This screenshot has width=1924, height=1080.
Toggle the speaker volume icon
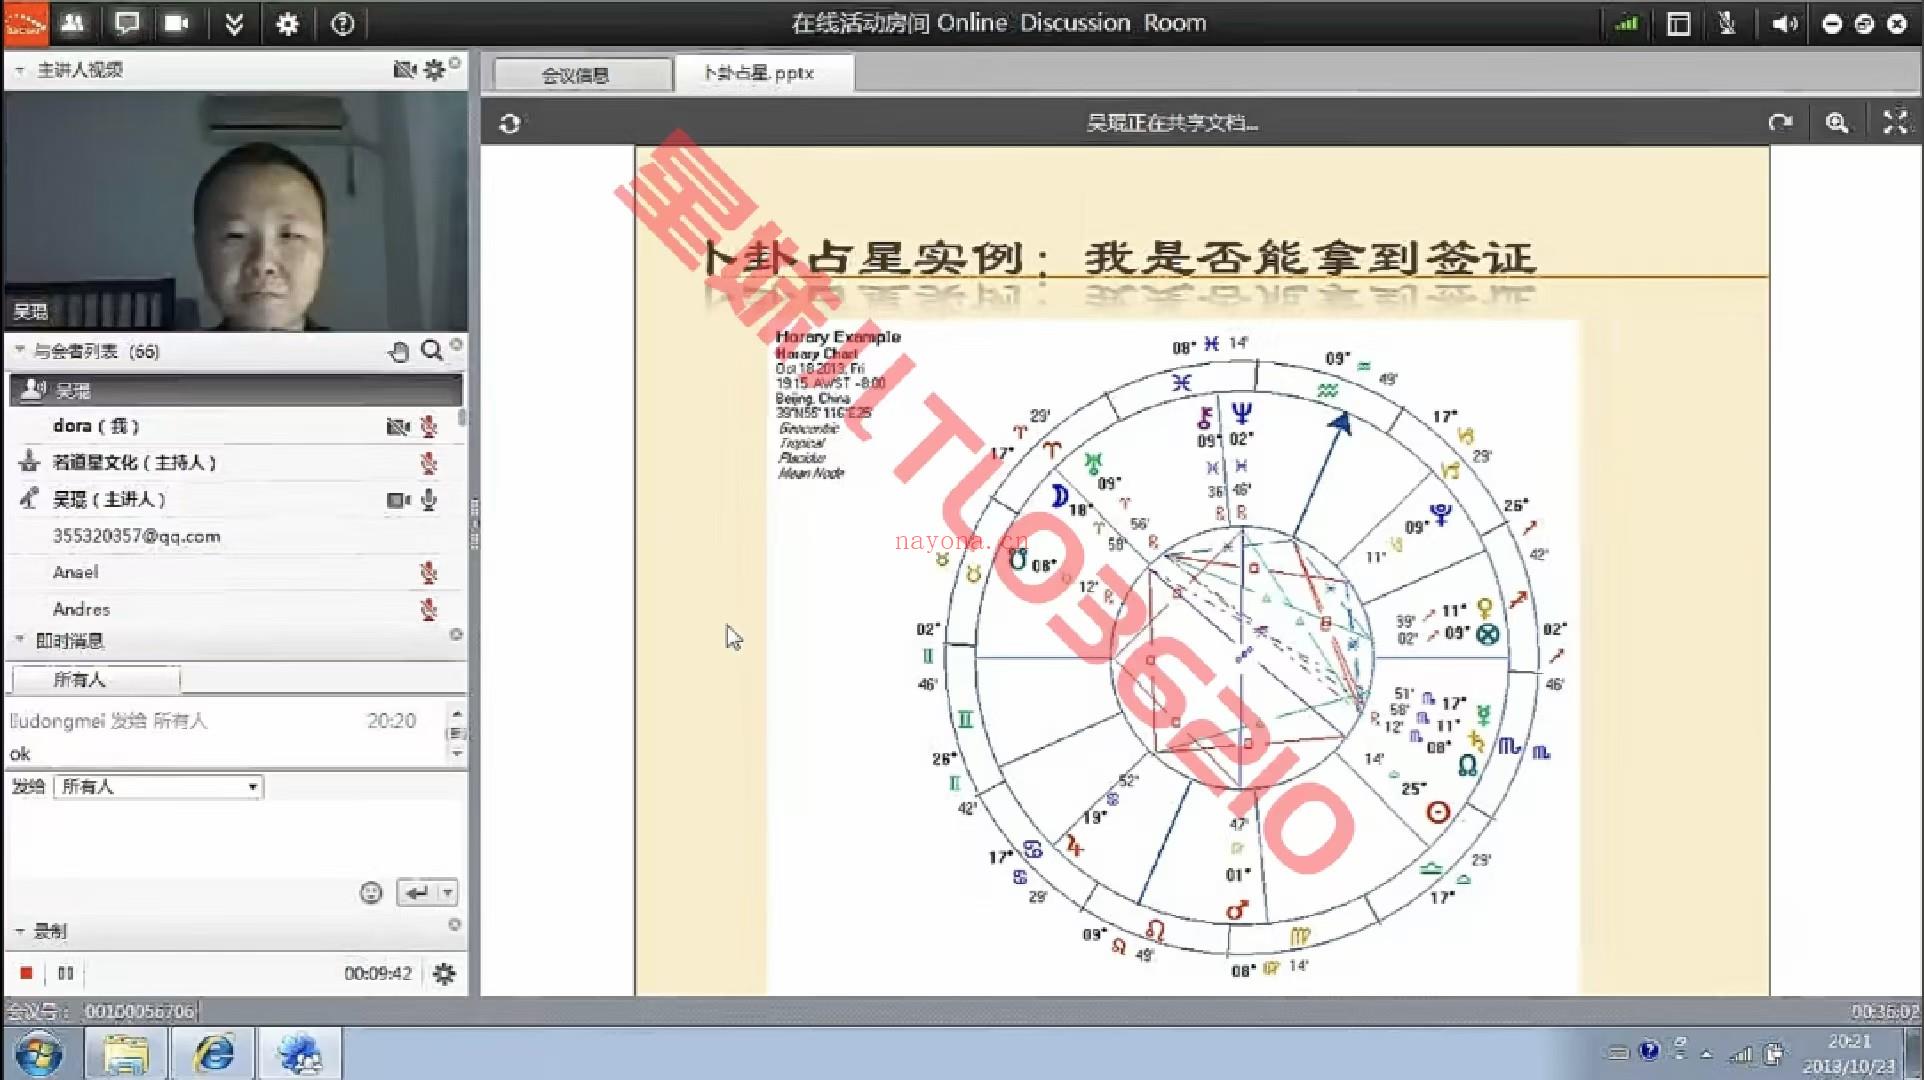click(1784, 23)
